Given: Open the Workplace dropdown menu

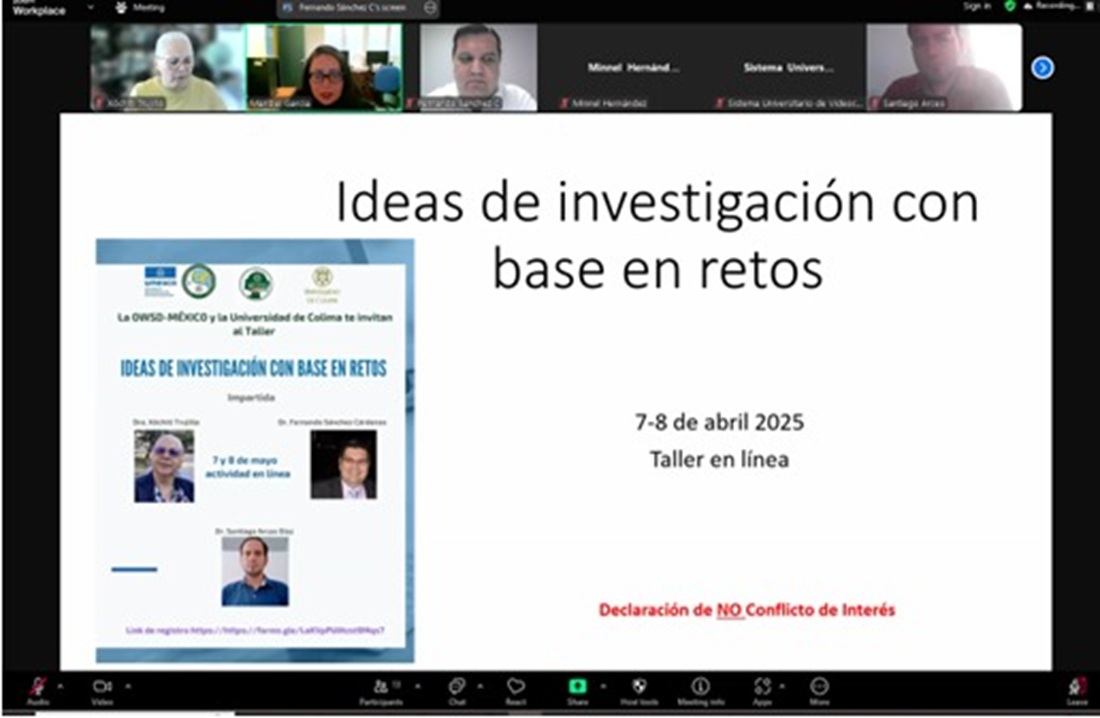Looking at the screenshot, I should click(x=91, y=7).
